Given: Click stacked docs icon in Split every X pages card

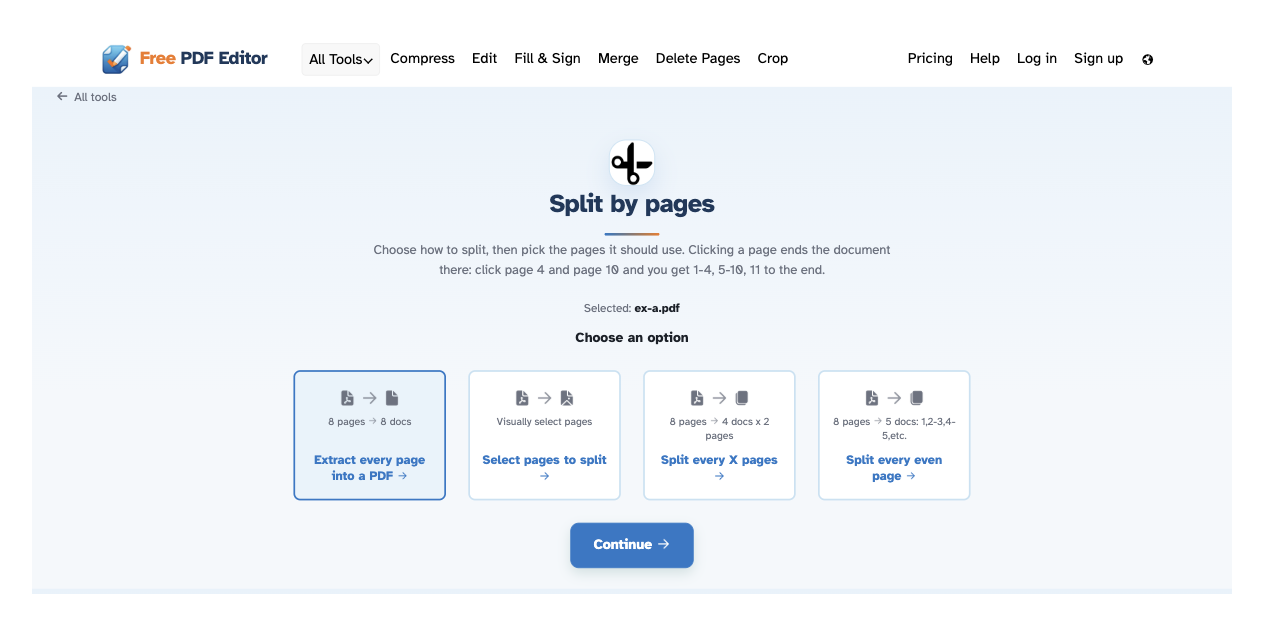Looking at the screenshot, I should (742, 398).
